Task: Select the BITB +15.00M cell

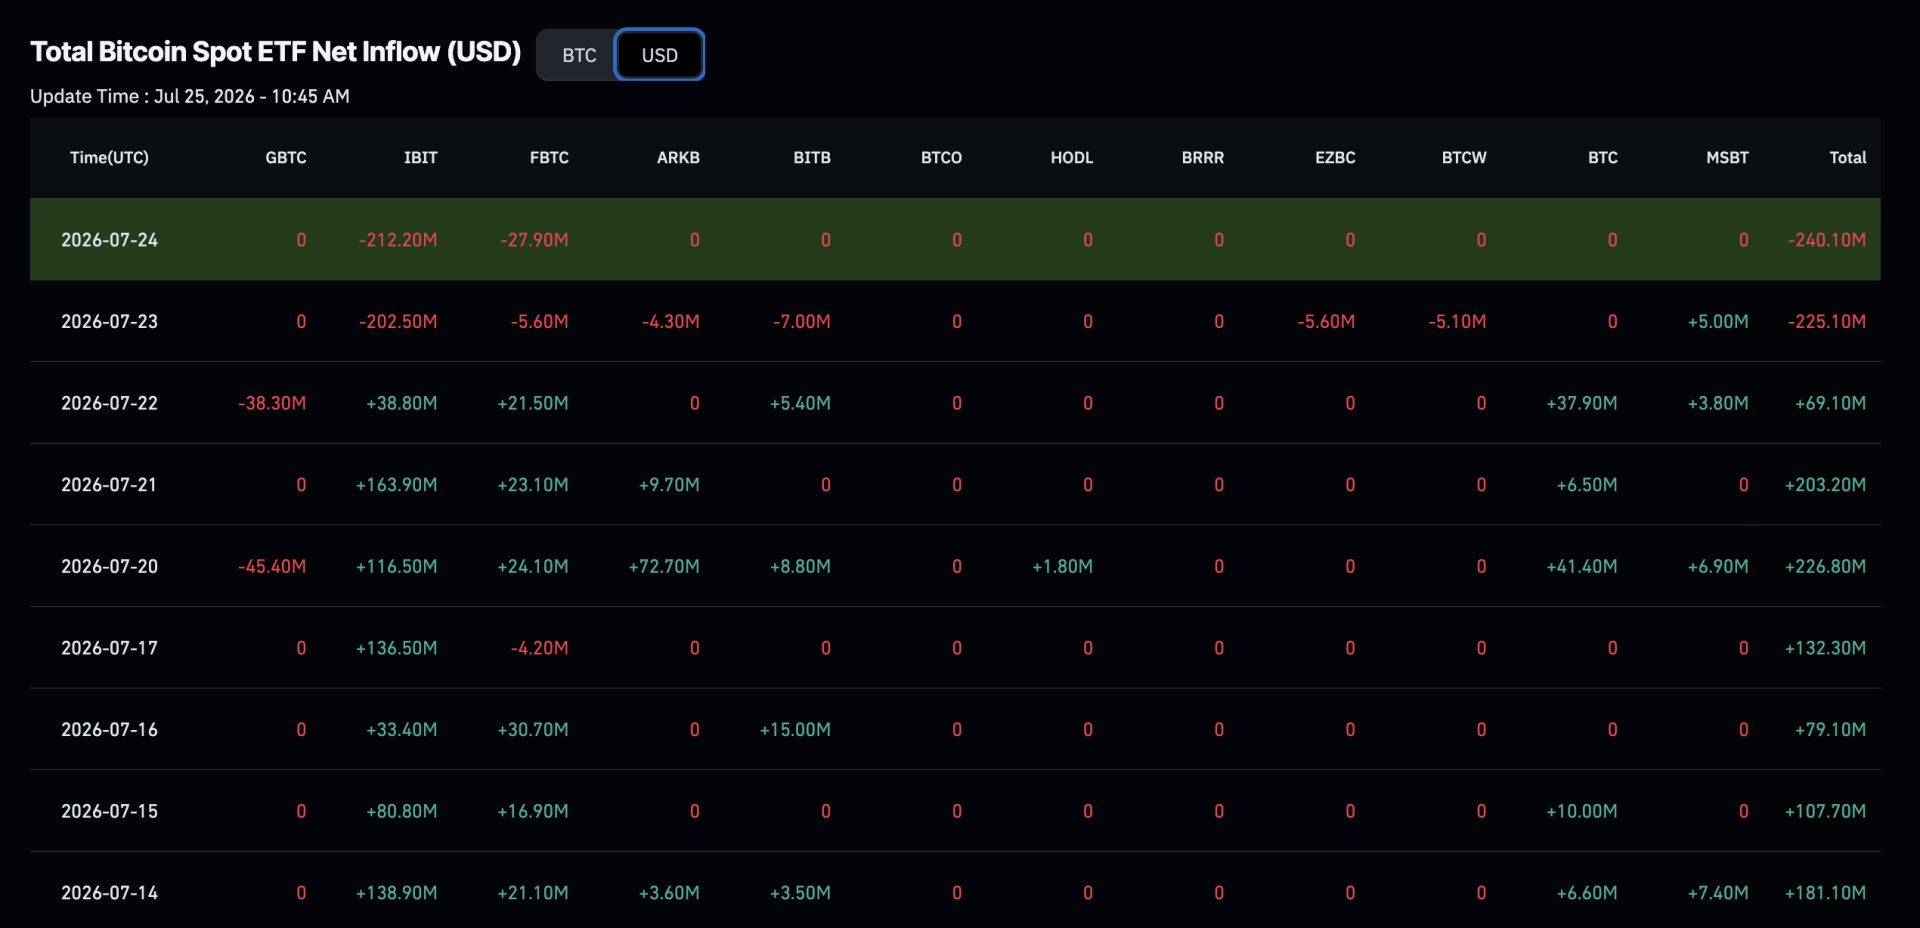Action: (x=795, y=730)
